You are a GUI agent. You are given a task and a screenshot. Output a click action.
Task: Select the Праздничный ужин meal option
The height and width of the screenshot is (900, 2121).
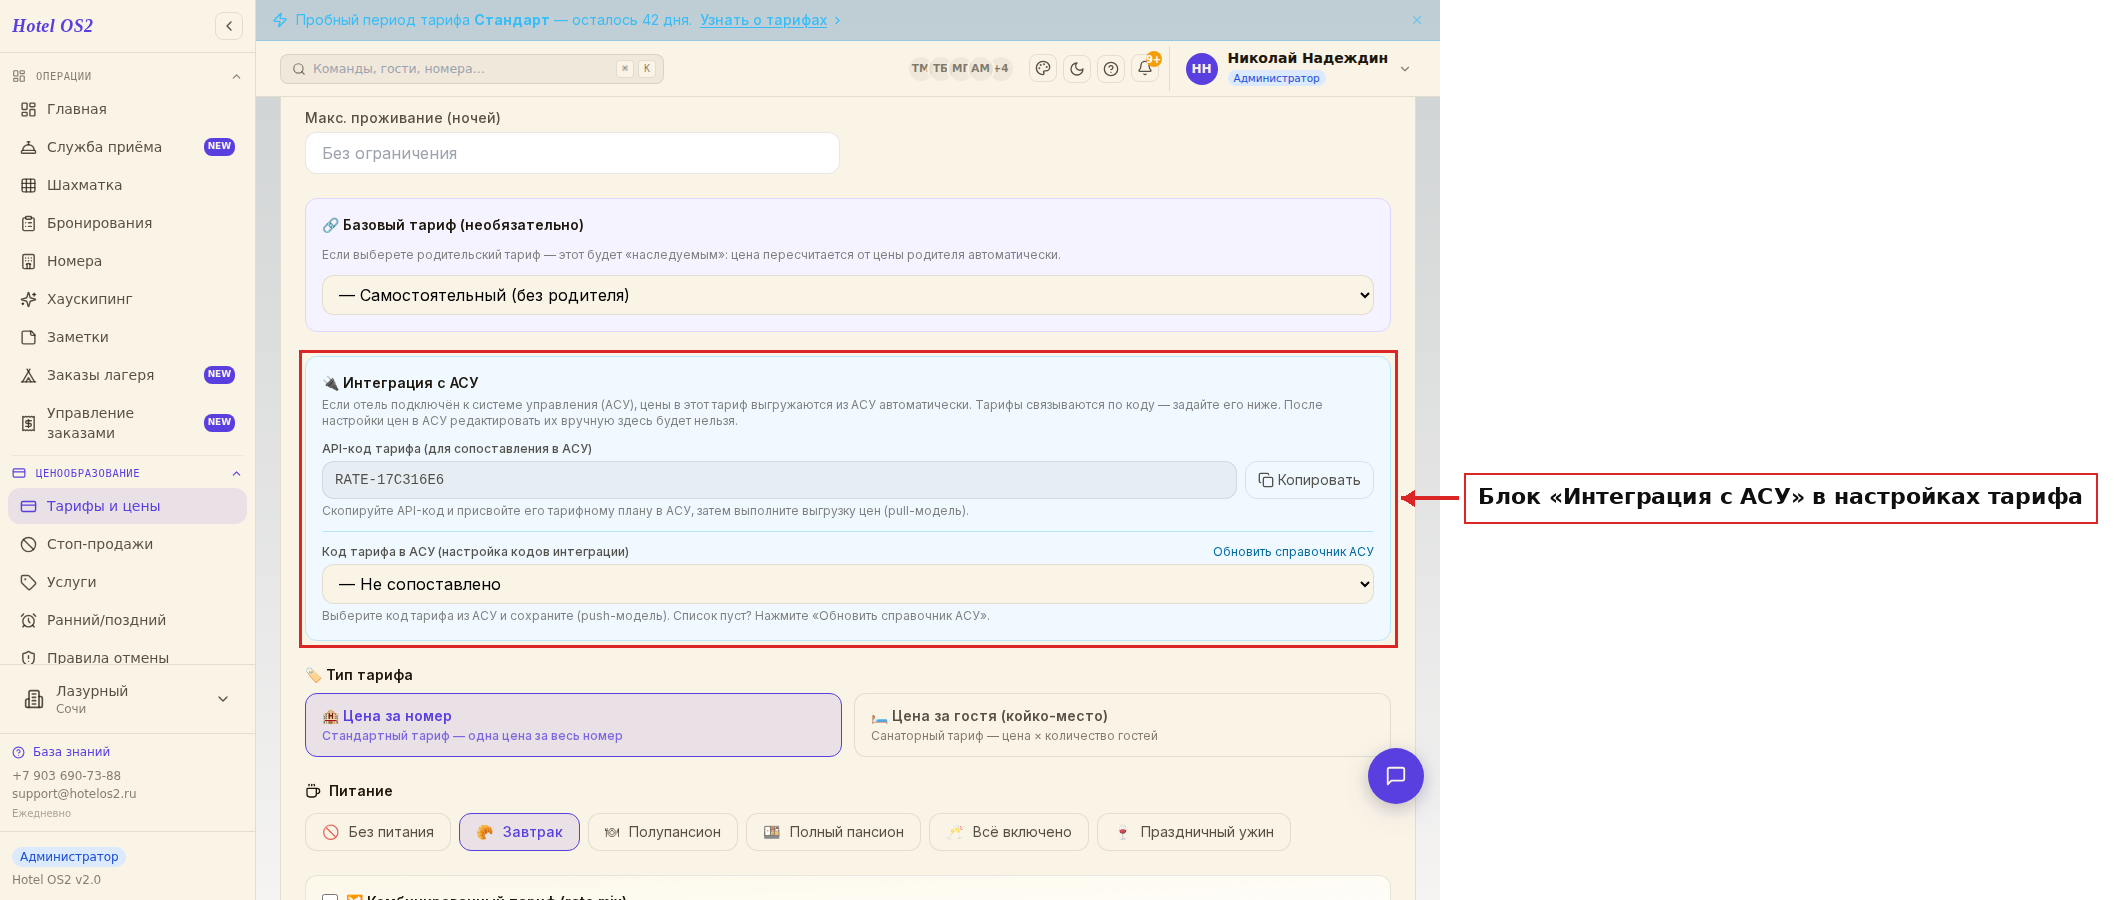(1194, 832)
